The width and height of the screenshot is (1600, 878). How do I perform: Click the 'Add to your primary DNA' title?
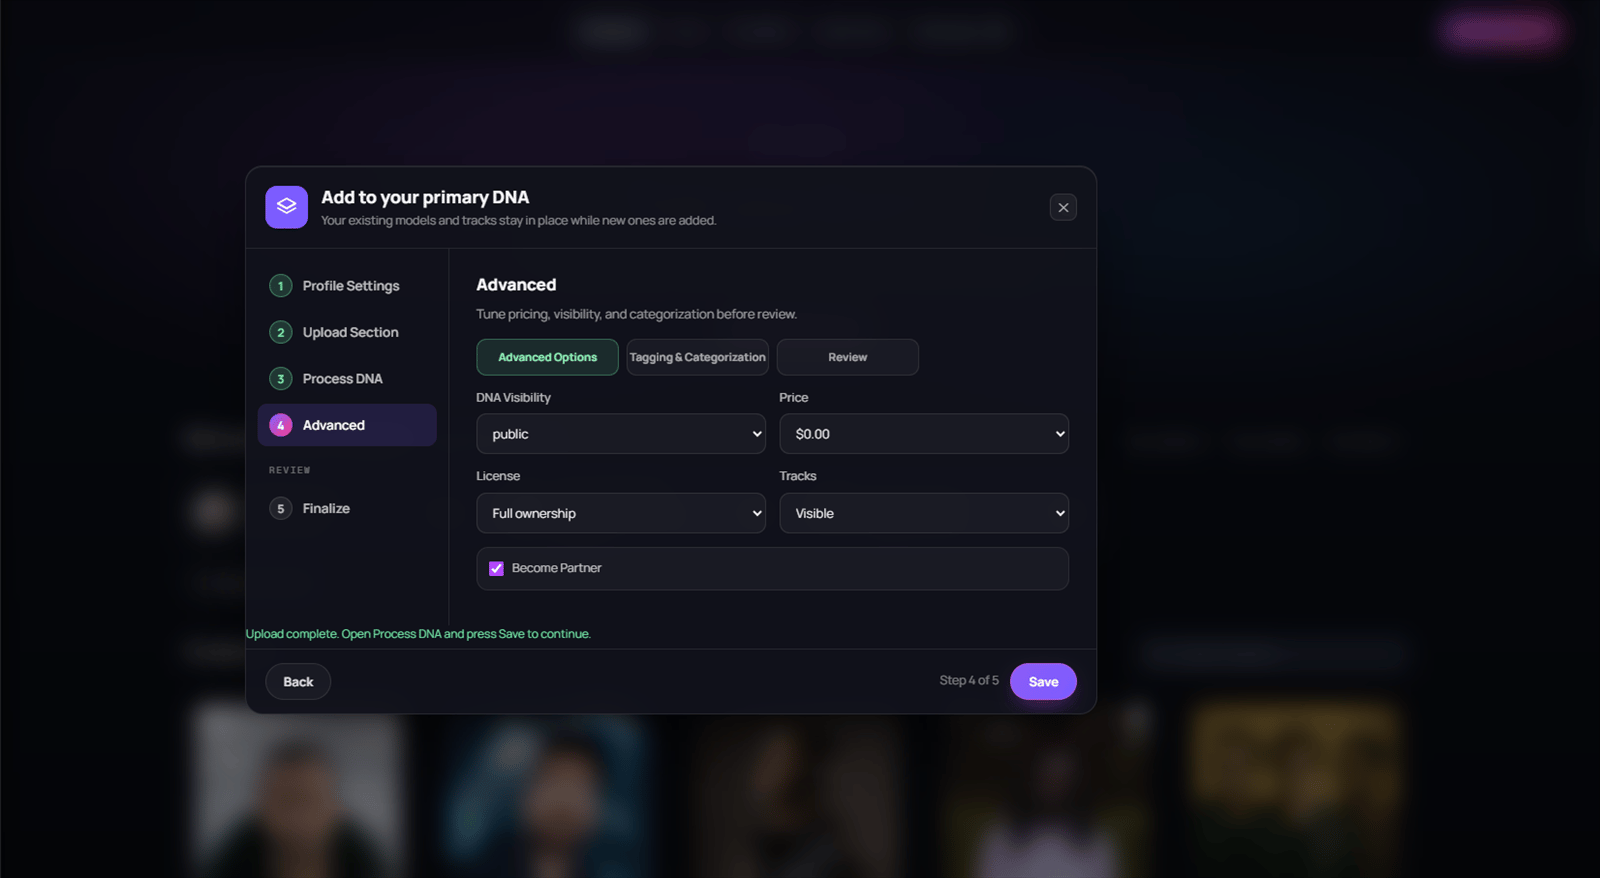tap(425, 197)
